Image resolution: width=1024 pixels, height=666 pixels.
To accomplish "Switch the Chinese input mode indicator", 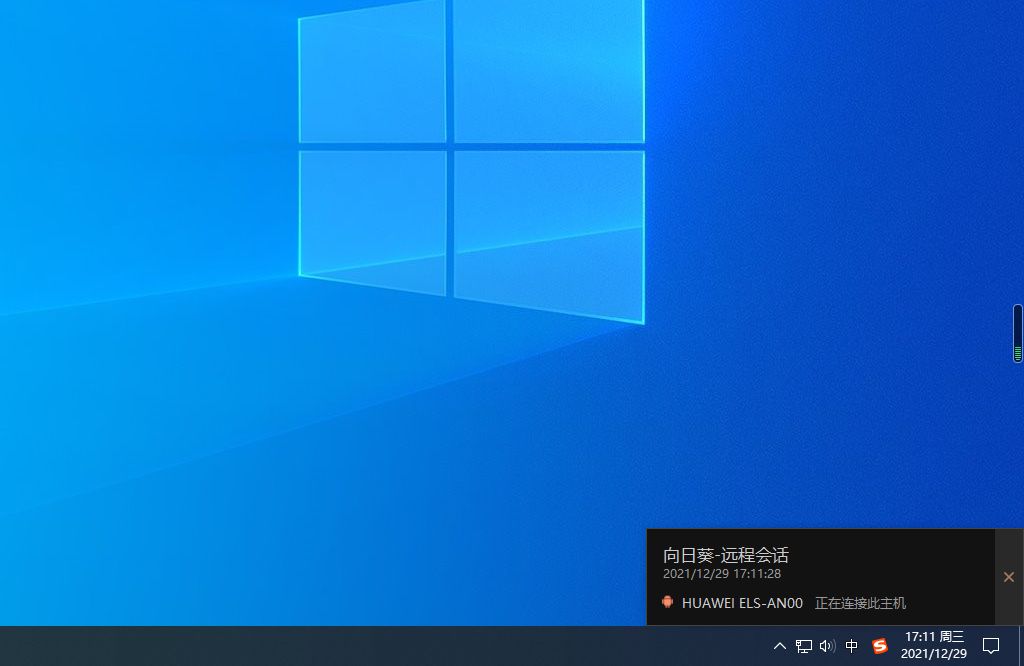I will [x=852, y=646].
